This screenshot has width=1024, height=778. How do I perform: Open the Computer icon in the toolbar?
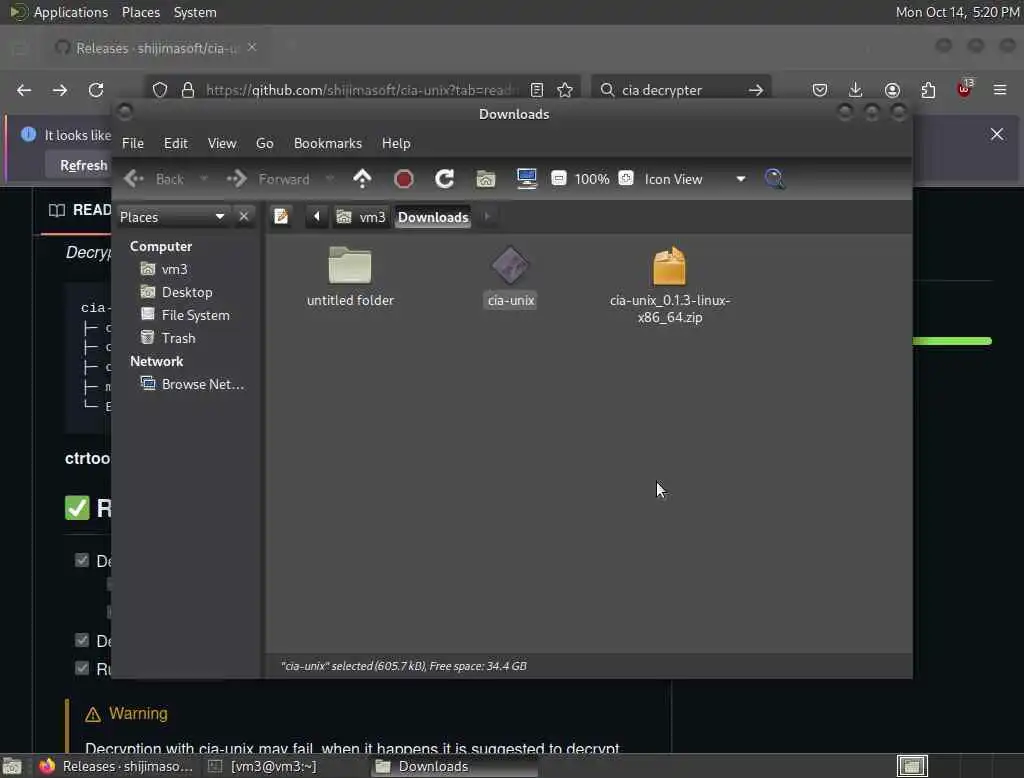click(x=526, y=178)
